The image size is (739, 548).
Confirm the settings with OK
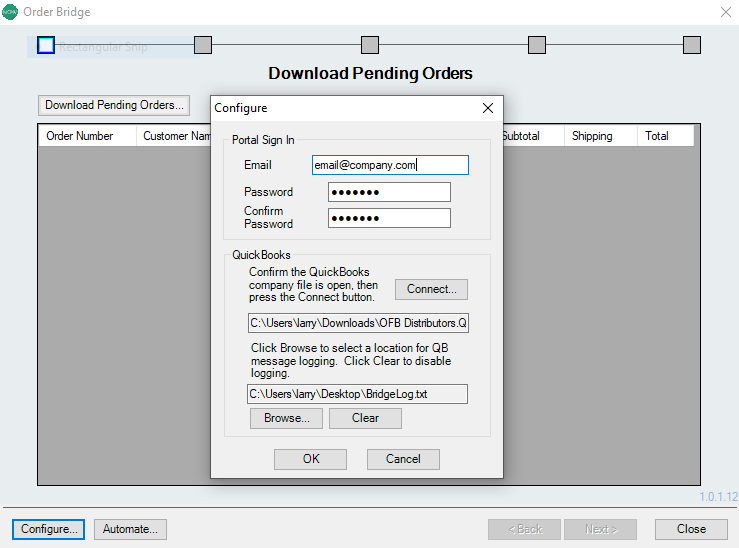pos(310,459)
